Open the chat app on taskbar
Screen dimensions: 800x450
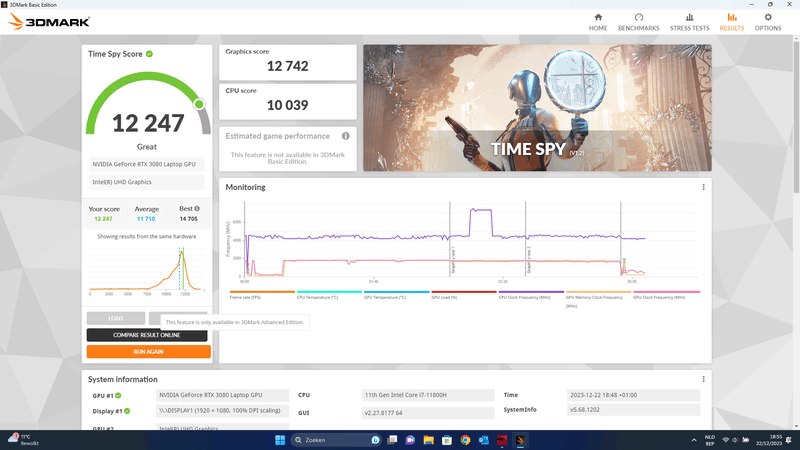[410, 440]
